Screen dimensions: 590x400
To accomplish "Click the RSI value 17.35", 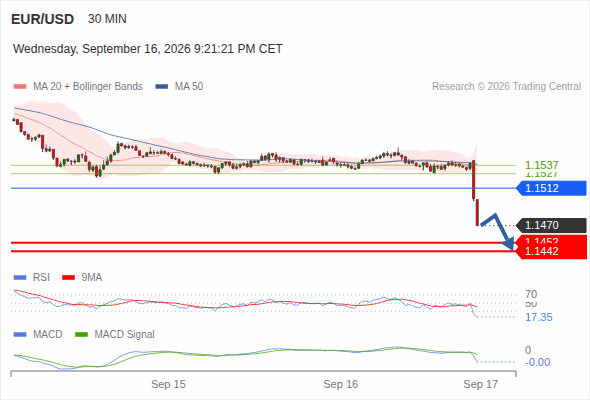I will [x=539, y=318].
